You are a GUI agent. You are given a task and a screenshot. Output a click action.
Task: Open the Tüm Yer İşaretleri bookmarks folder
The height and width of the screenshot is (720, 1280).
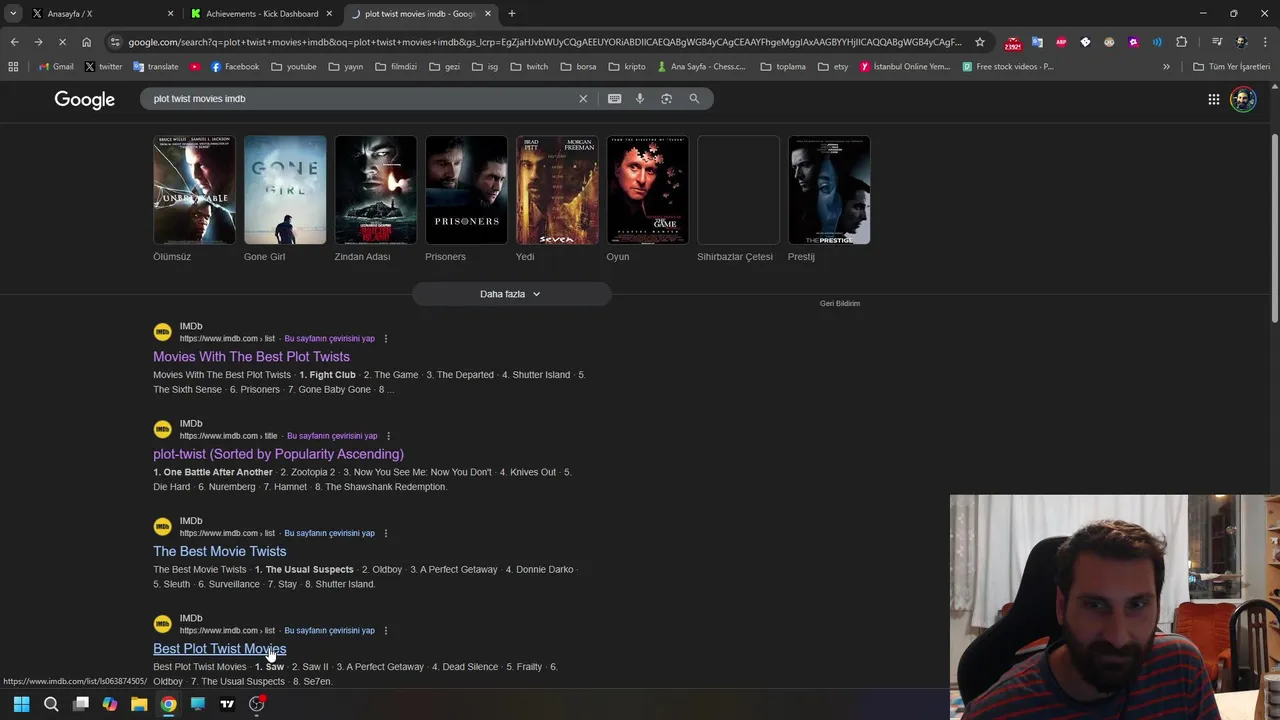click(x=1231, y=67)
